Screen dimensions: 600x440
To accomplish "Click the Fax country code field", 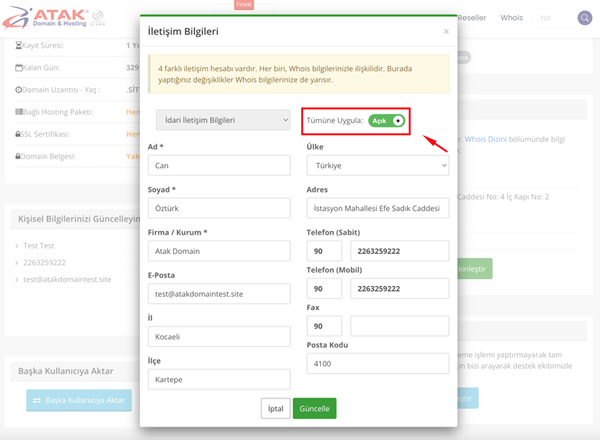I will 324,326.
